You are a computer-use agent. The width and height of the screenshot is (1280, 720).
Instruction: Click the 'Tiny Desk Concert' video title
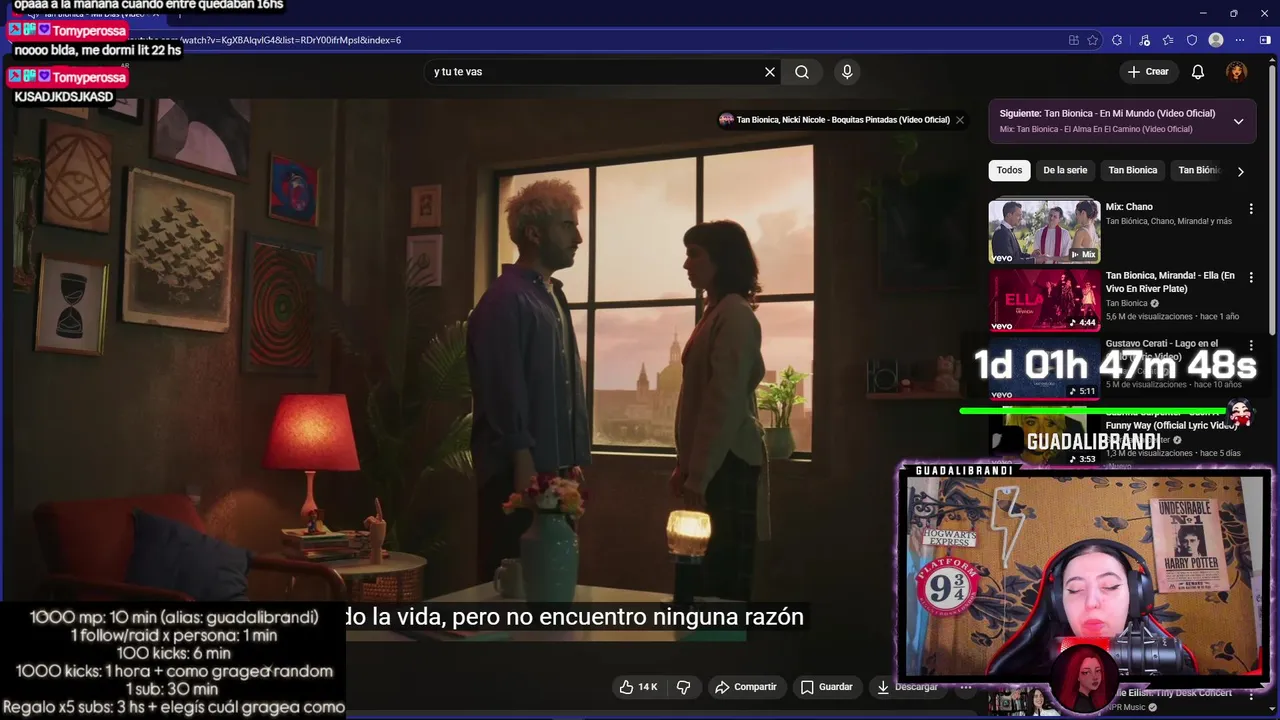pyautogui.click(x=1170, y=693)
